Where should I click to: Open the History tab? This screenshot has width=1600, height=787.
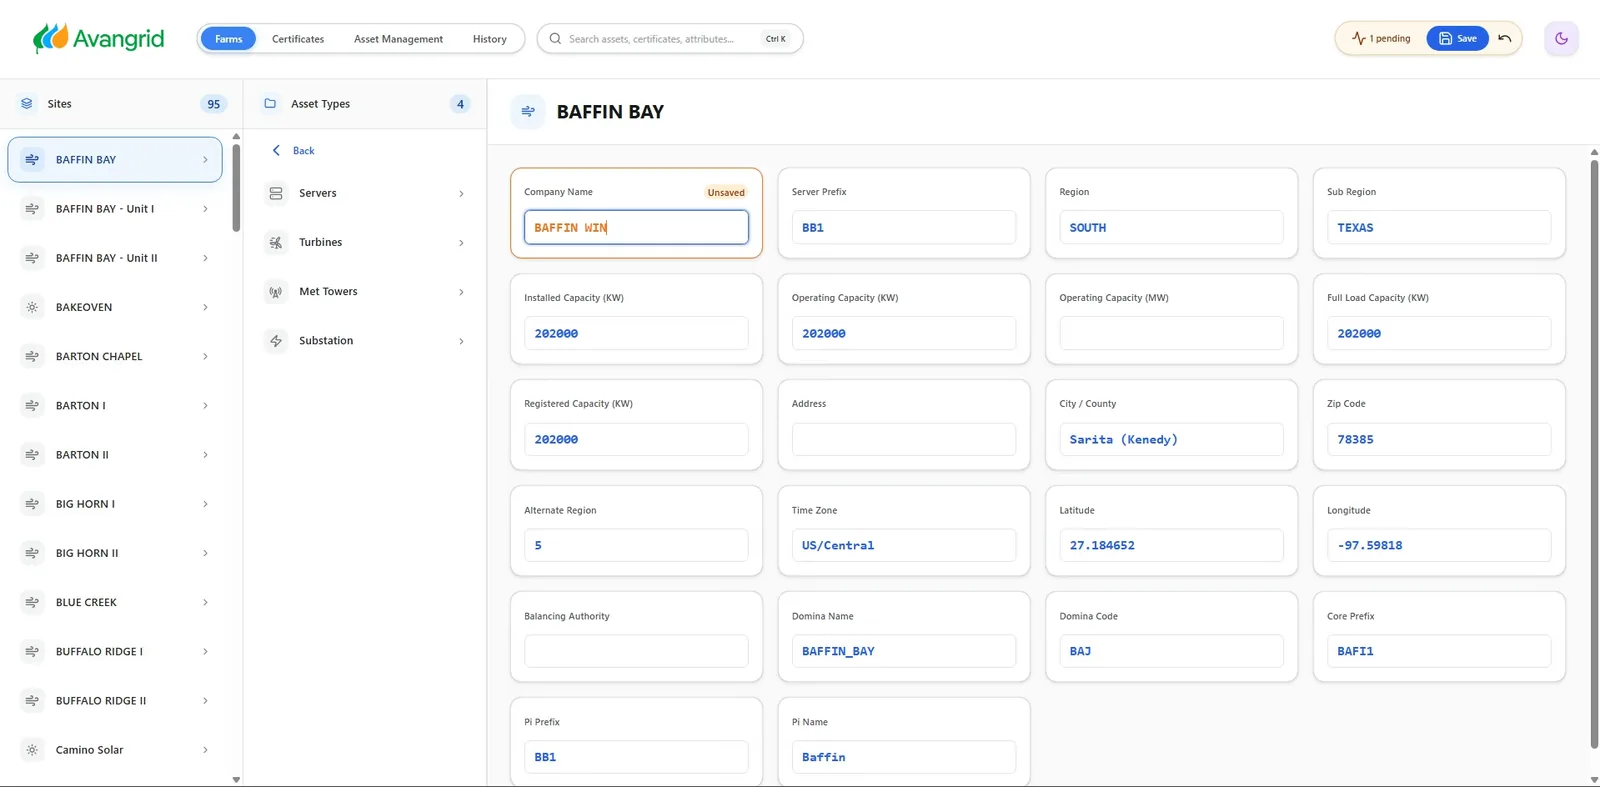click(490, 39)
